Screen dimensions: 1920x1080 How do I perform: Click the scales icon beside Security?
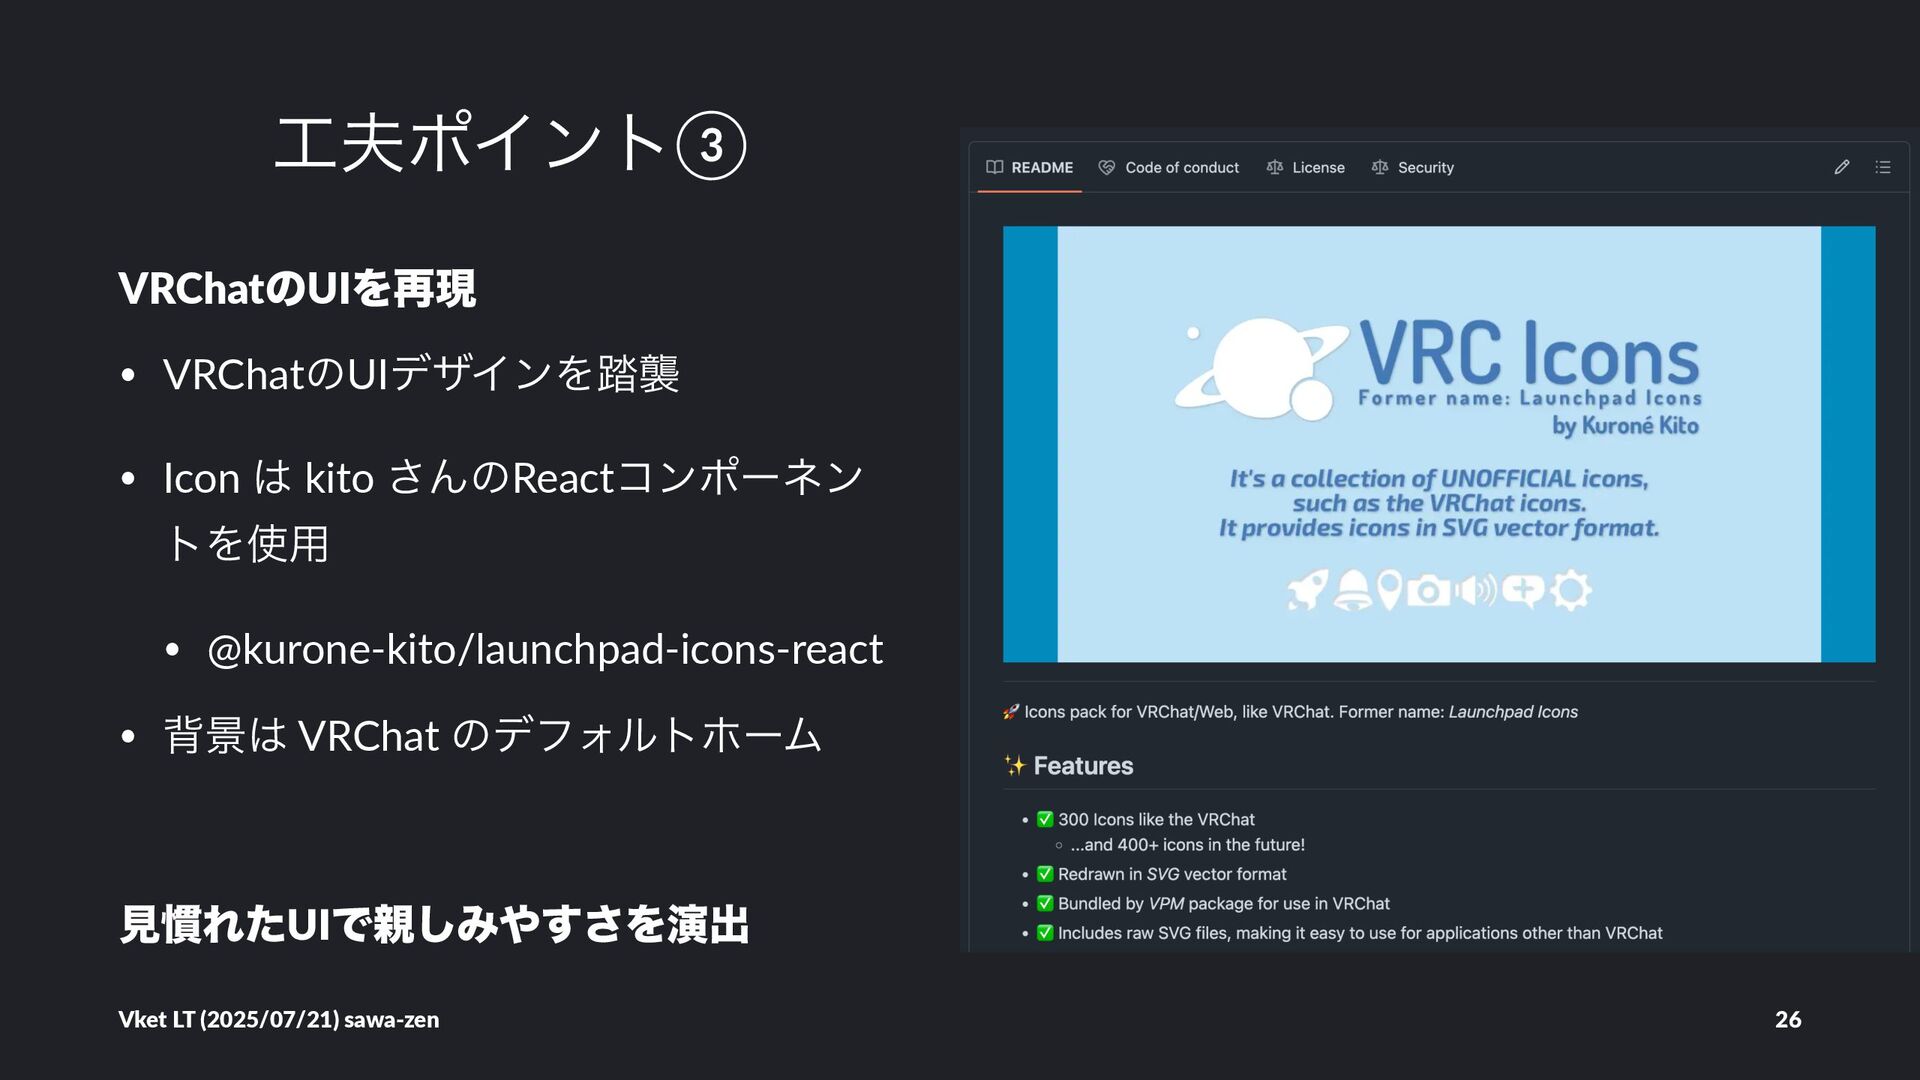[x=1380, y=167]
